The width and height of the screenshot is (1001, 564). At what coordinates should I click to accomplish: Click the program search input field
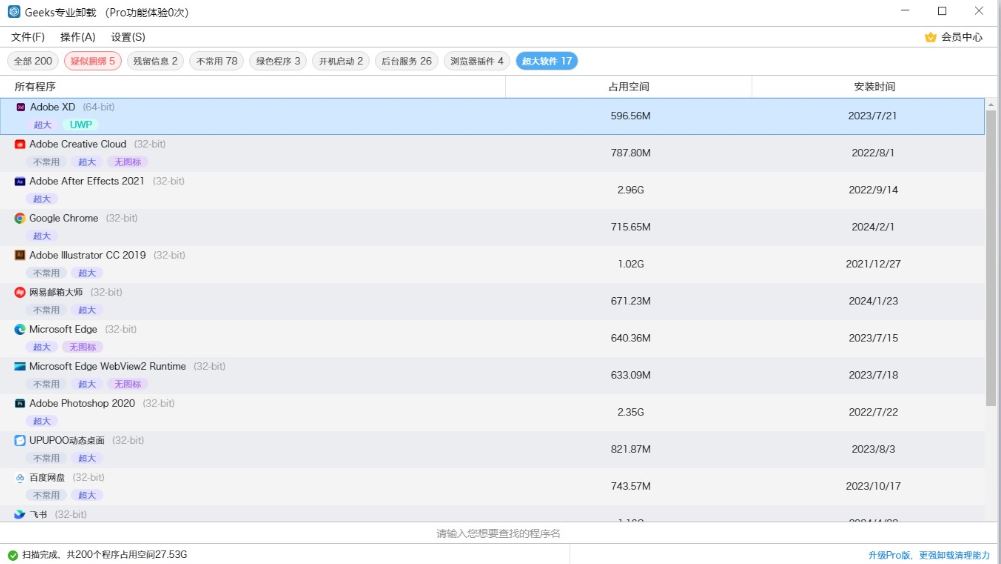498,533
